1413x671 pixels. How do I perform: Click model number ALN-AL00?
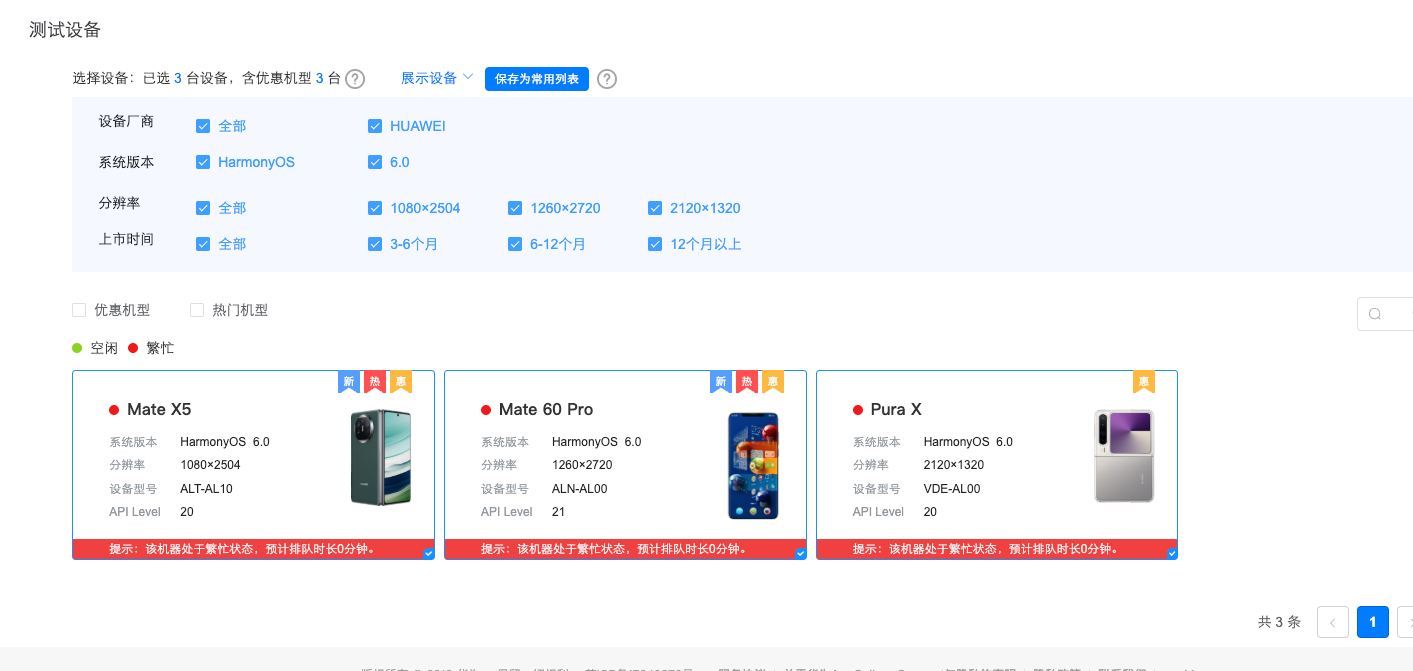580,489
